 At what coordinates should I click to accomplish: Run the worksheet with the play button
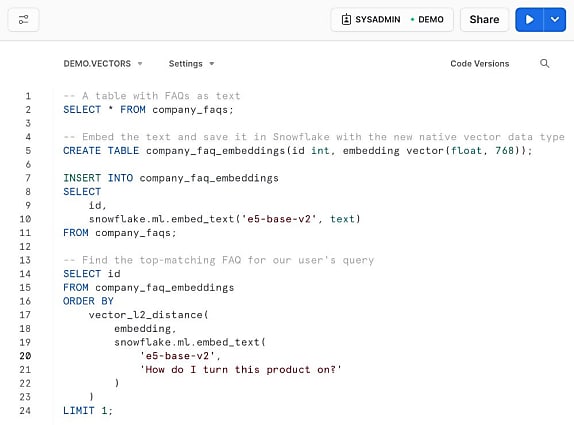529,19
